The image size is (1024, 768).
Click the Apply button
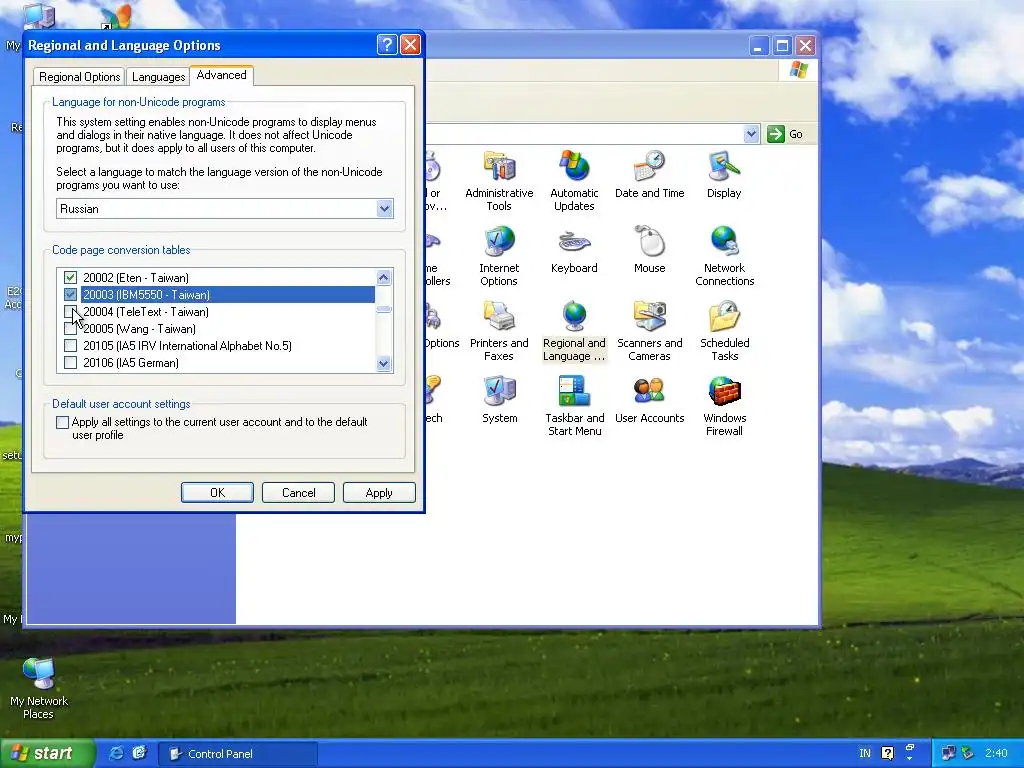(x=379, y=492)
